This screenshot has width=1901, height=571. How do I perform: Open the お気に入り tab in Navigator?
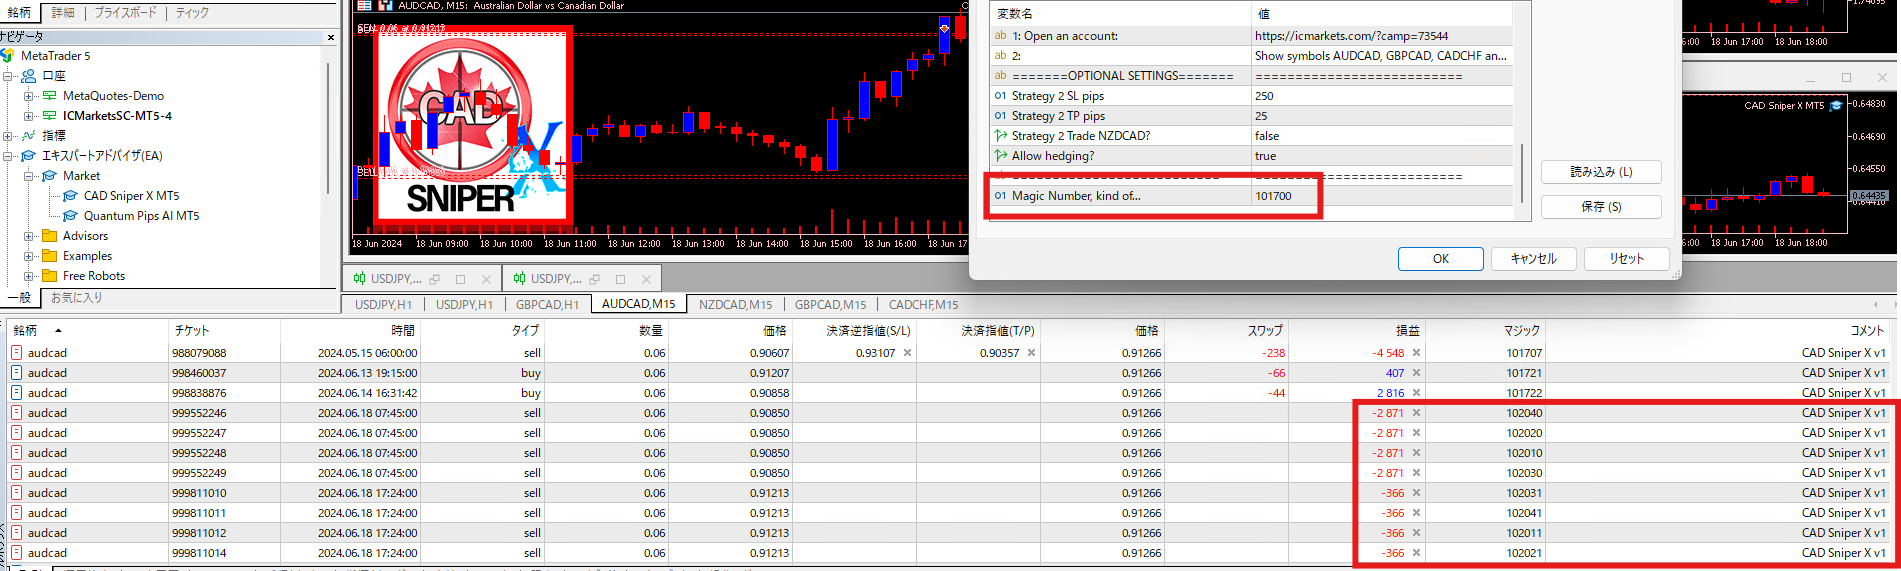(x=76, y=298)
